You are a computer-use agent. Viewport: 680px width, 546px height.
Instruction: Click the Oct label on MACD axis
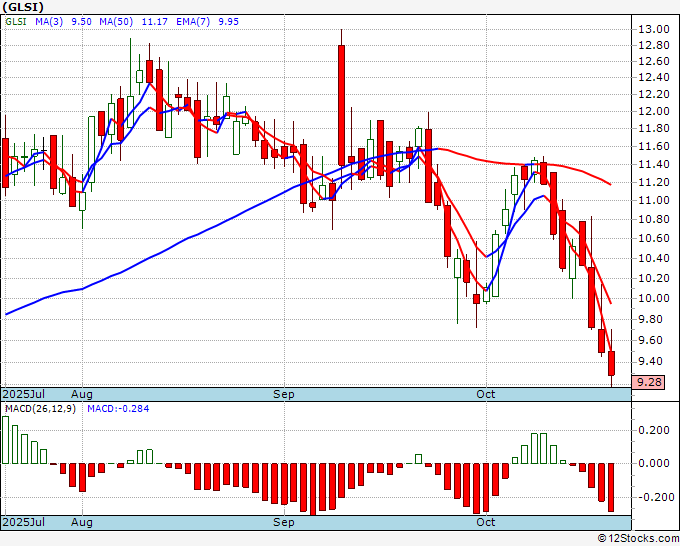pos(486,522)
